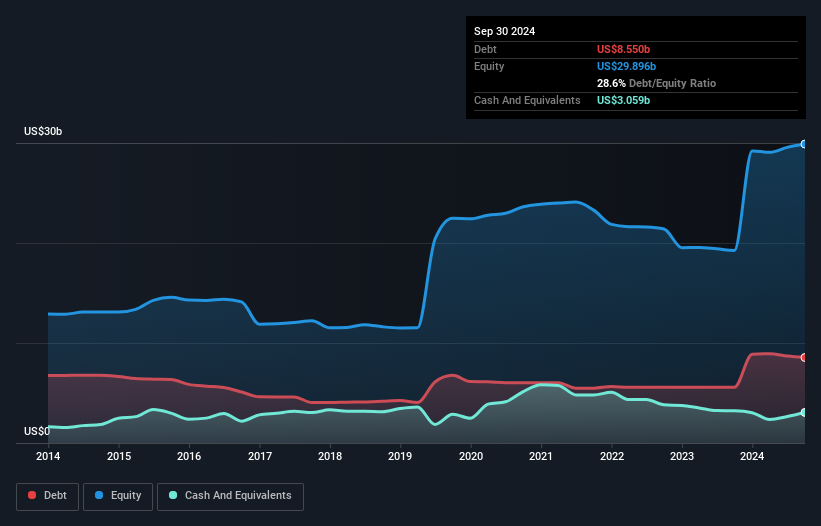The image size is (821, 526).
Task: Click the 2020 x-axis label
Action: 471,456
